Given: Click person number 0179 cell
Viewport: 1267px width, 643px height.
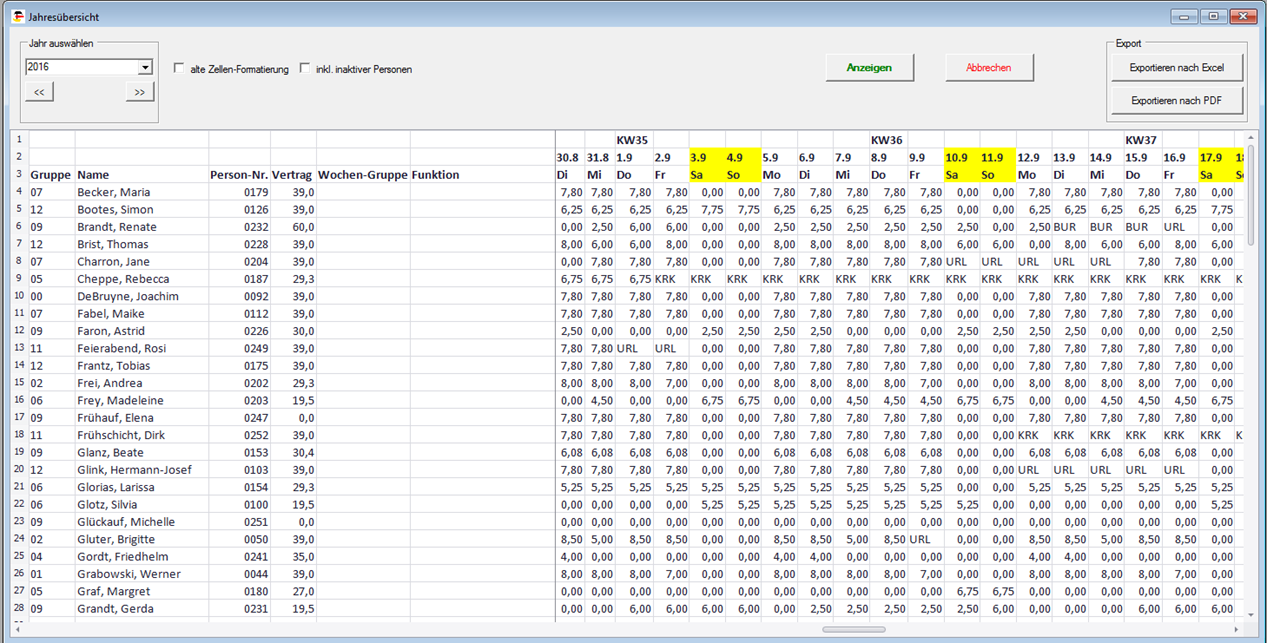Looking at the screenshot, I should 239,192.
